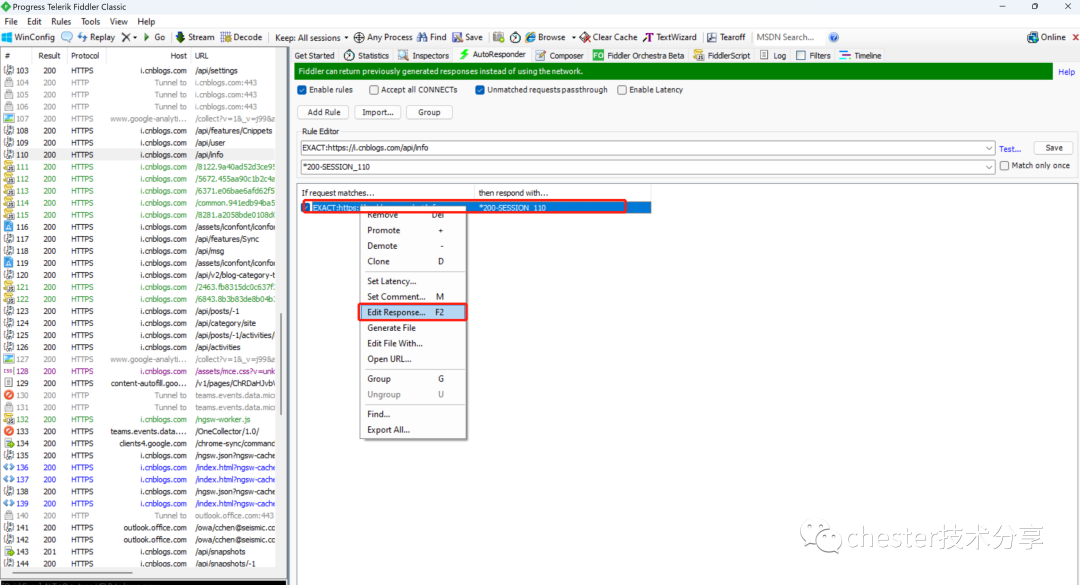Click the Go resume button

pos(154,37)
